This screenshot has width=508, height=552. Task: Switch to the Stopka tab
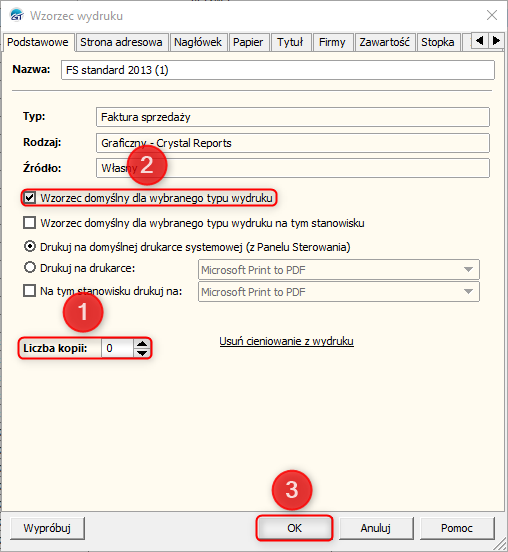[438, 42]
